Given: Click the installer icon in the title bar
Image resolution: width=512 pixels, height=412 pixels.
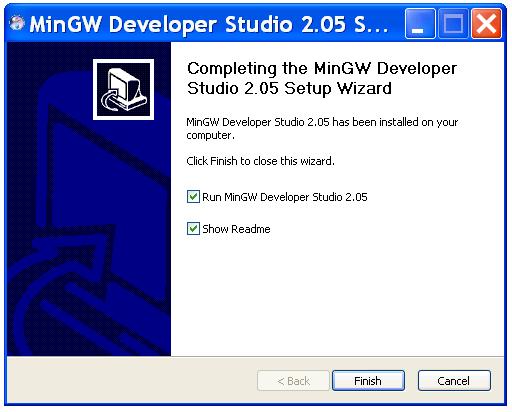Looking at the screenshot, I should click(17, 23).
